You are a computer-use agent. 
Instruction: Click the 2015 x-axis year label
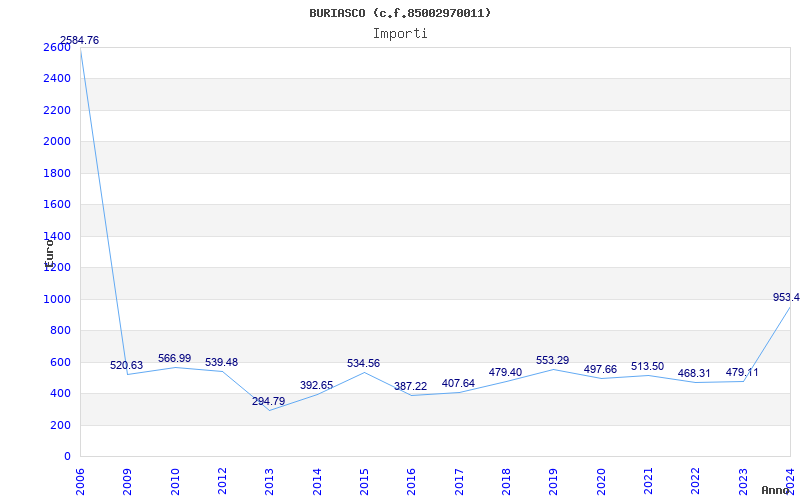point(364,482)
